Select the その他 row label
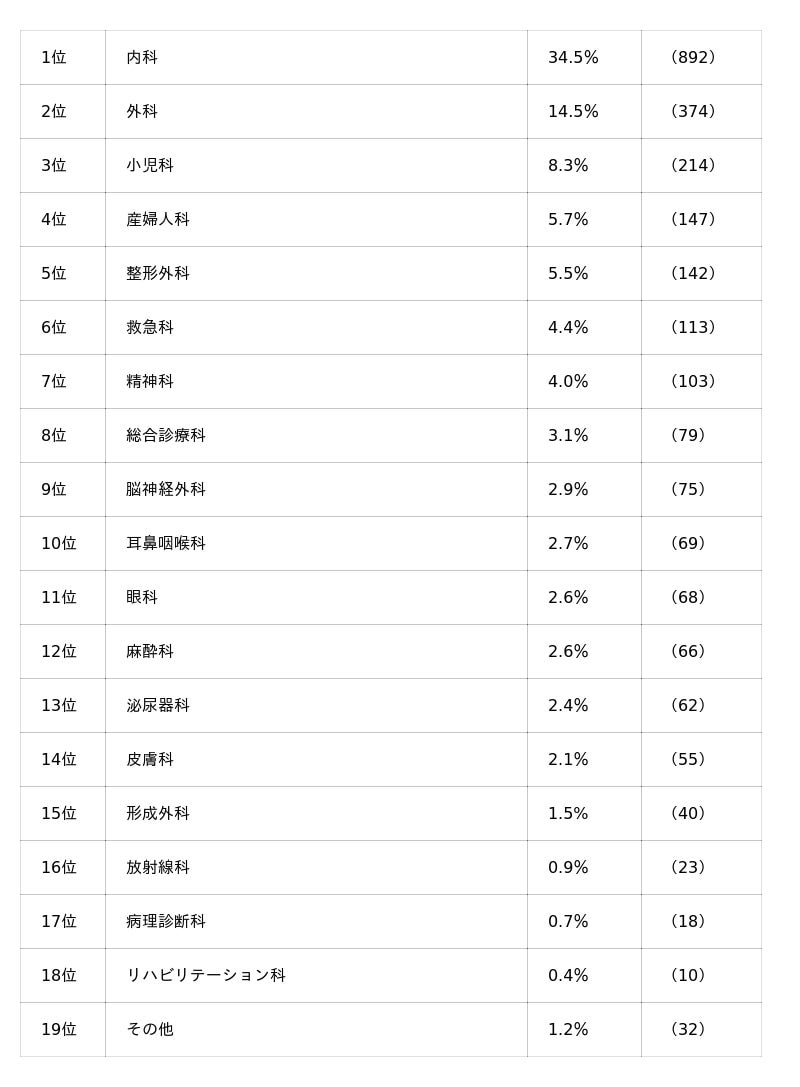The height and width of the screenshot is (1087, 800). (x=150, y=1030)
